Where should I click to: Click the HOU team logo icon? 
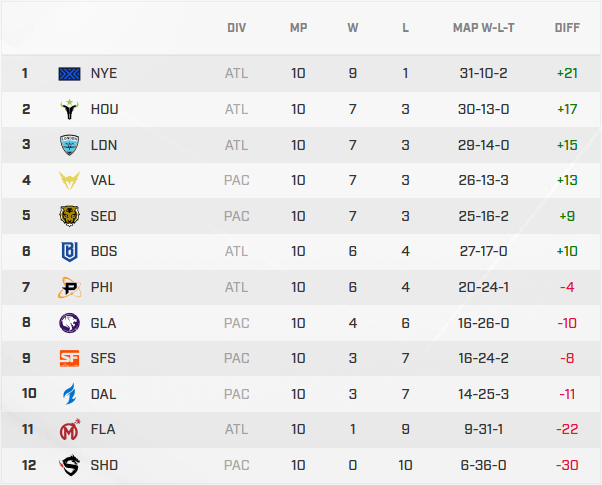pyautogui.click(x=69, y=109)
